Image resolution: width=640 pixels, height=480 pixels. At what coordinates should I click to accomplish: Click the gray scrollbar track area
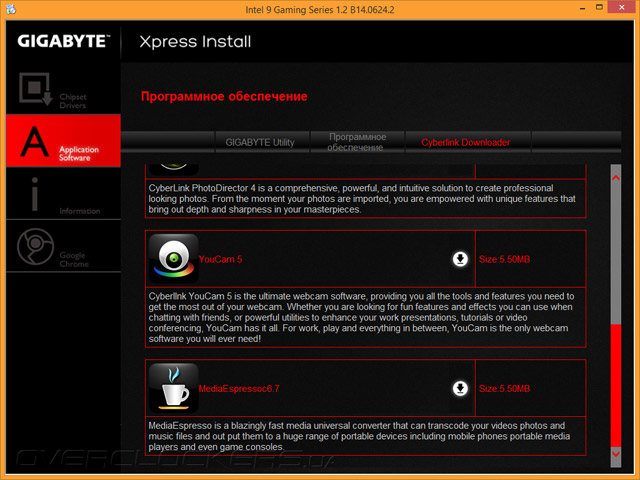click(x=616, y=253)
